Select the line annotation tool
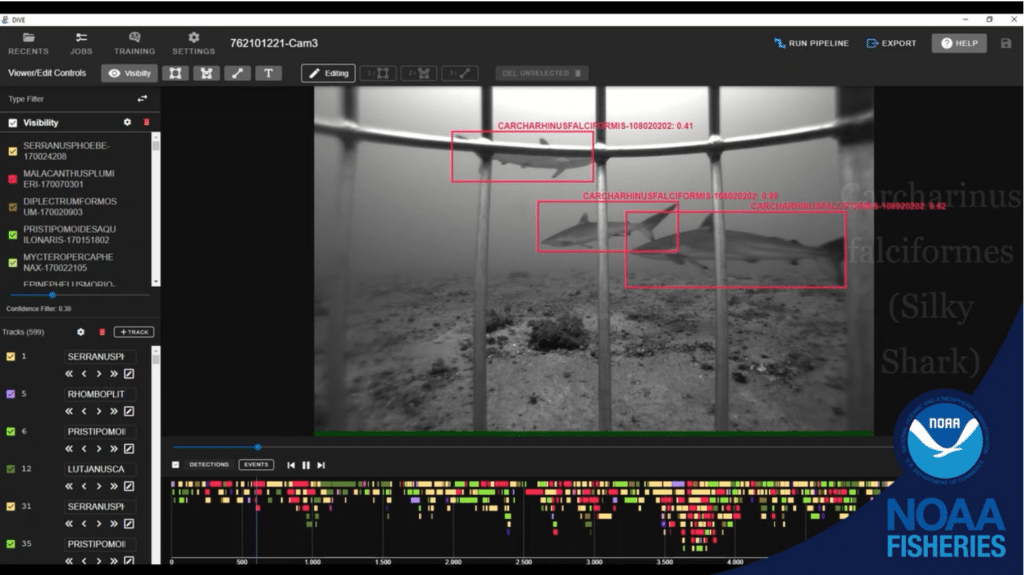This screenshot has height=575, width=1024. pos(238,73)
